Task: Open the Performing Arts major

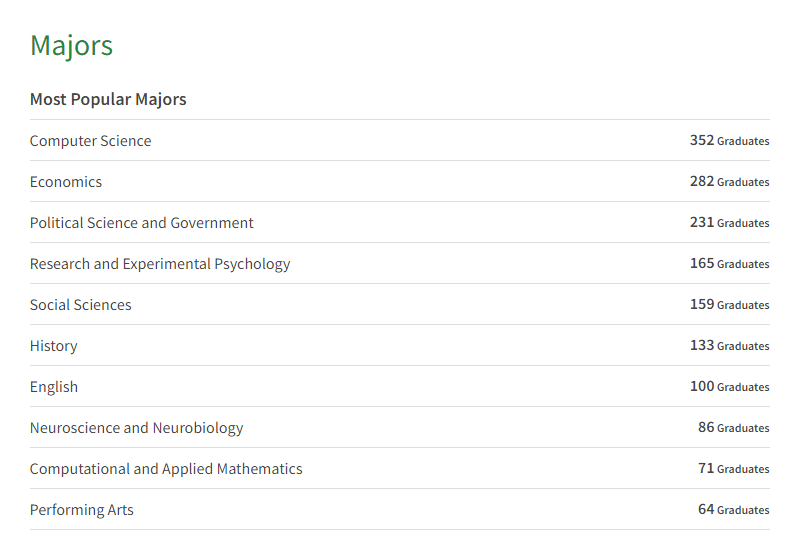Action: click(81, 510)
